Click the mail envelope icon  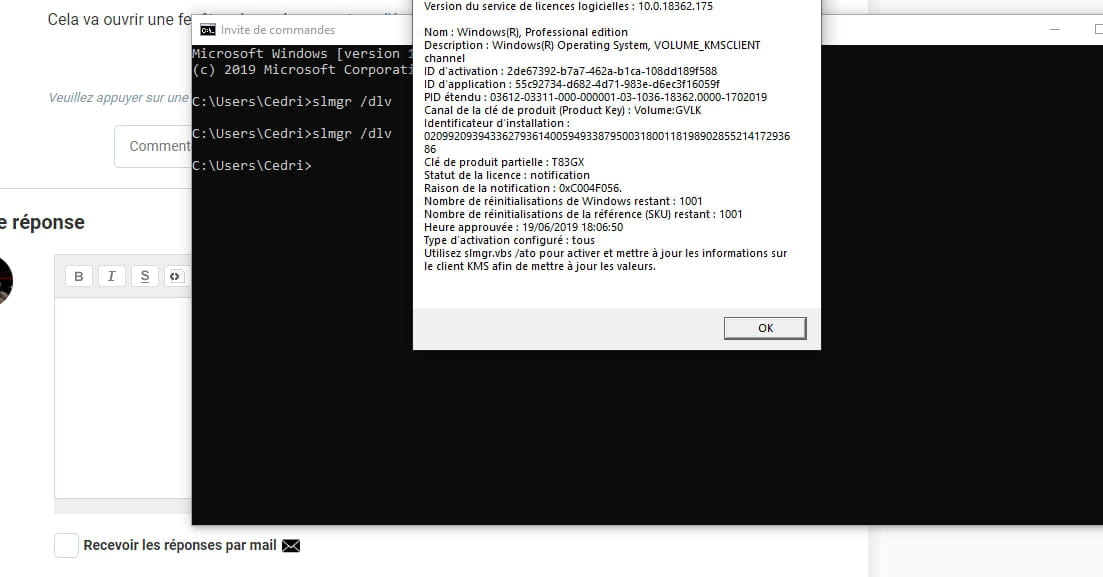[x=291, y=545]
